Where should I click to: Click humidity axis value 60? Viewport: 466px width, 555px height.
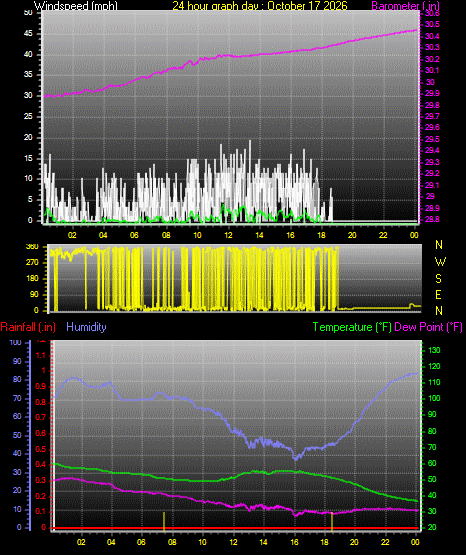click(17, 416)
